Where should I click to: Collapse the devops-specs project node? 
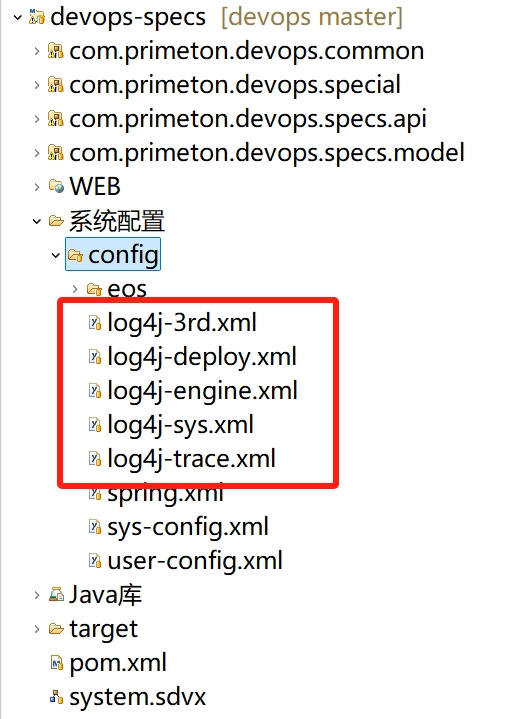pyautogui.click(x=17, y=17)
